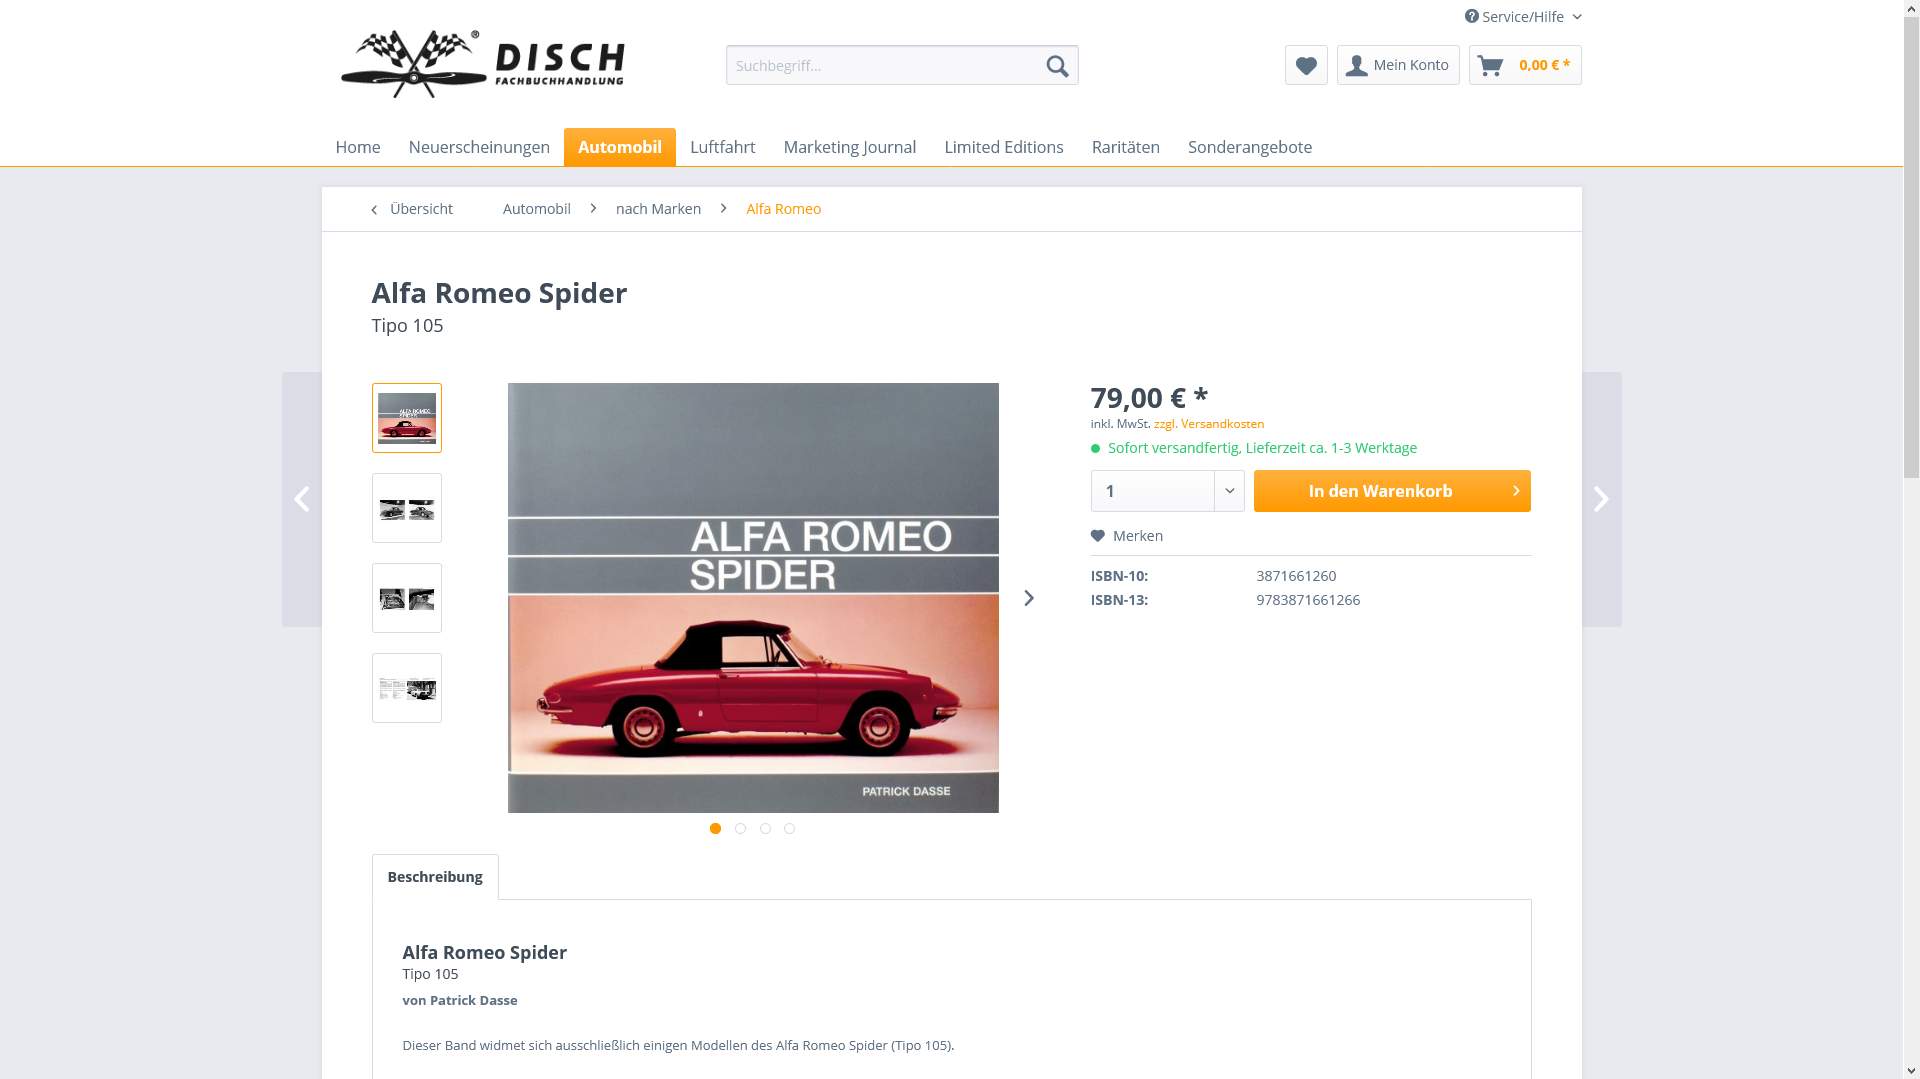1920x1079 pixels.
Task: Select the second image slider dot
Action: click(x=740, y=828)
